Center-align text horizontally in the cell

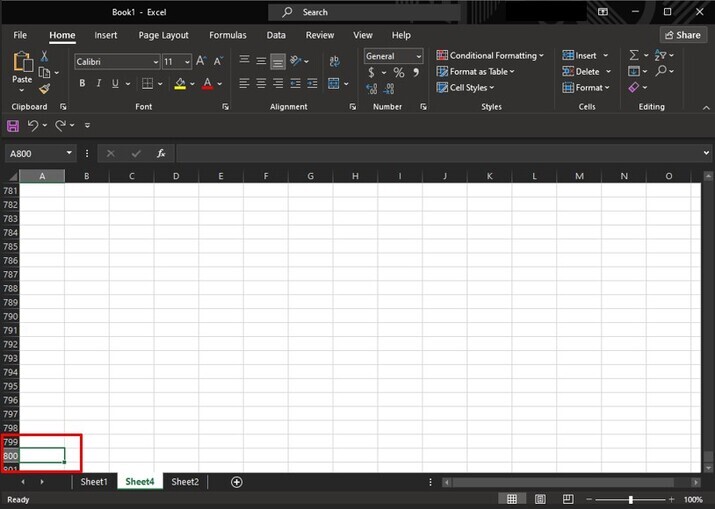[x=261, y=84]
